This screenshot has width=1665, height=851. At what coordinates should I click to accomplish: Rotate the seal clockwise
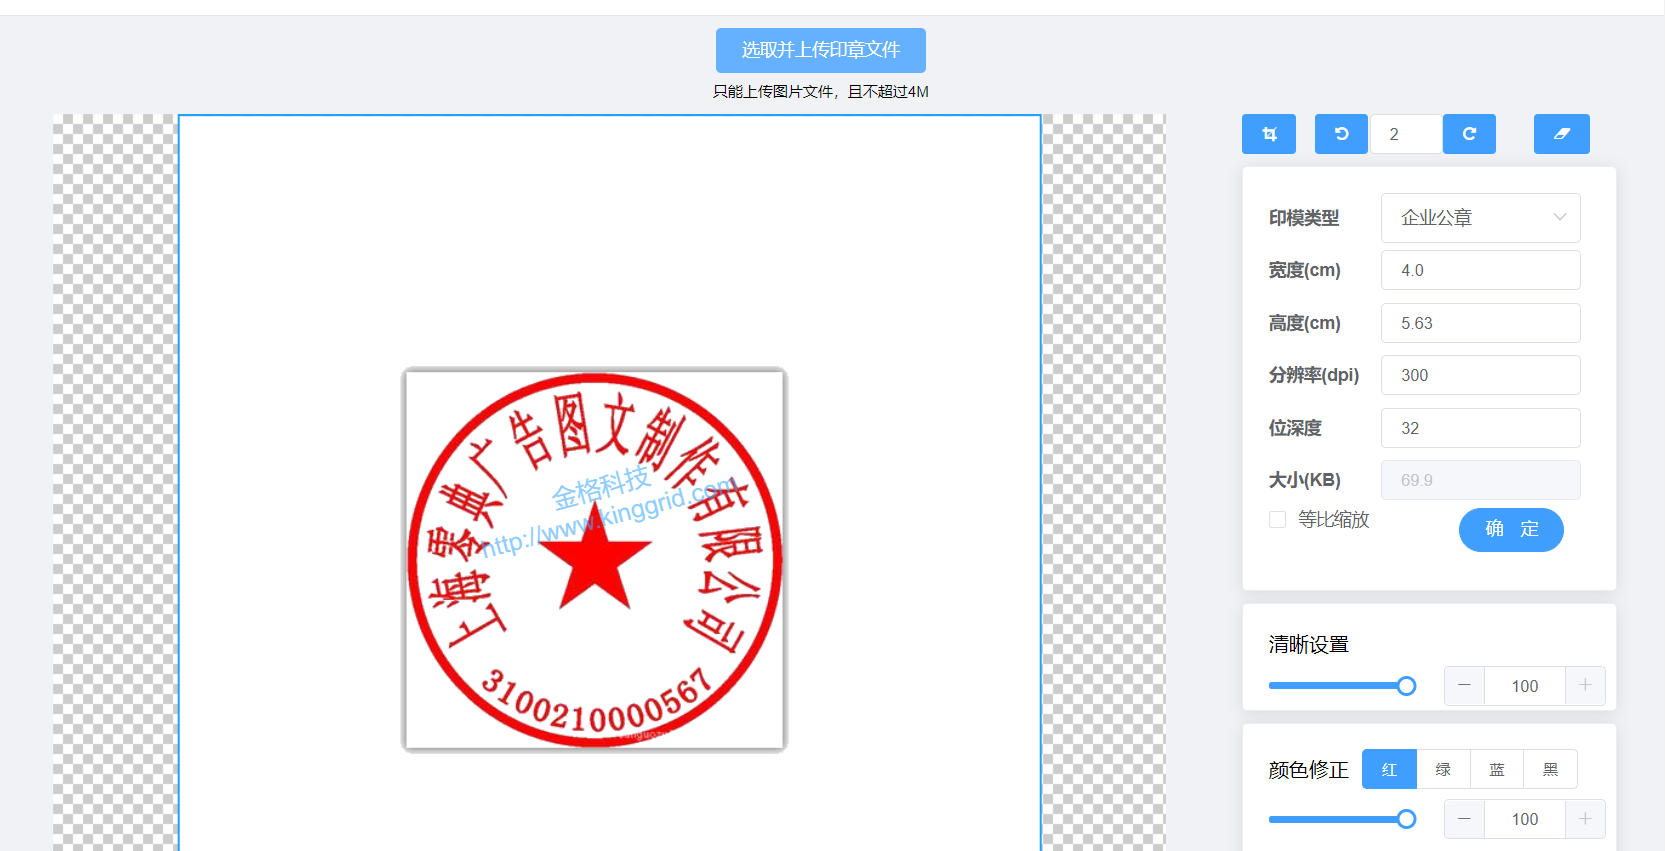[1469, 134]
